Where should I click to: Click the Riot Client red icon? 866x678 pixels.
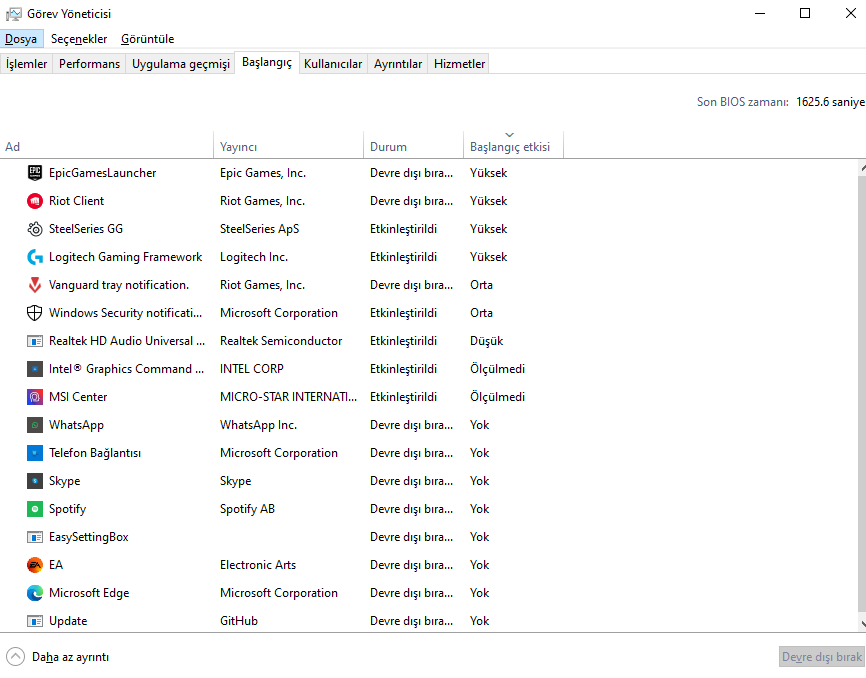tap(35, 201)
